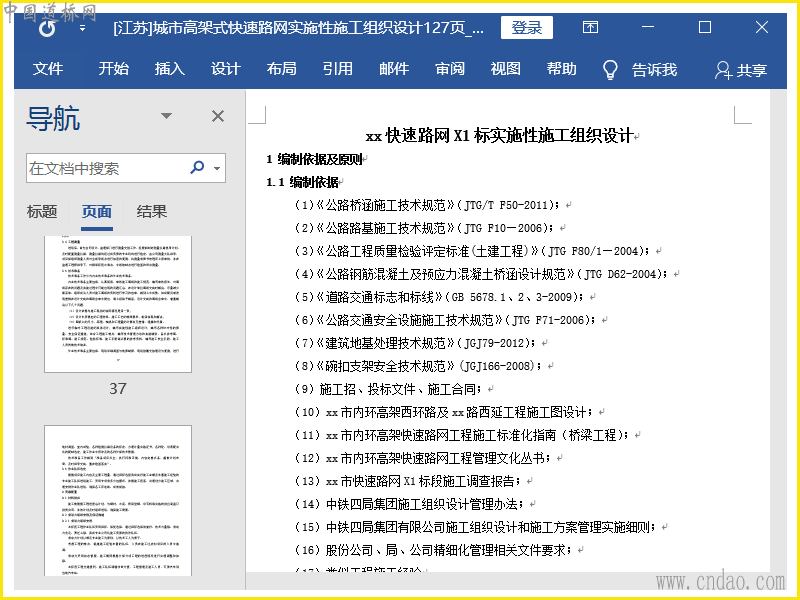The image size is (800, 600).
Task: Click line (16) 精细化管理相关文件要求
Action: 433,550
